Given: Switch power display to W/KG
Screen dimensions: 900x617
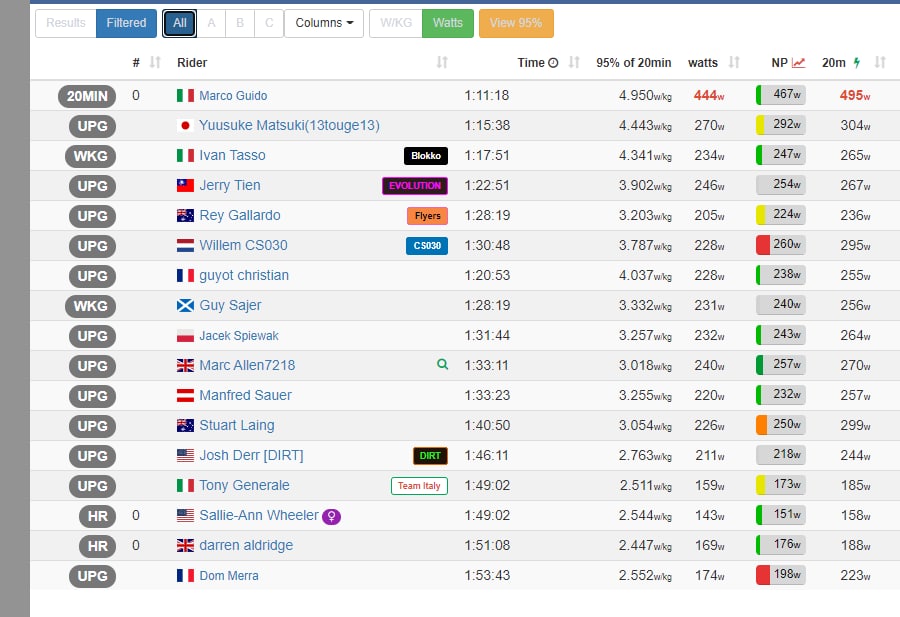Looking at the screenshot, I should (x=396, y=23).
